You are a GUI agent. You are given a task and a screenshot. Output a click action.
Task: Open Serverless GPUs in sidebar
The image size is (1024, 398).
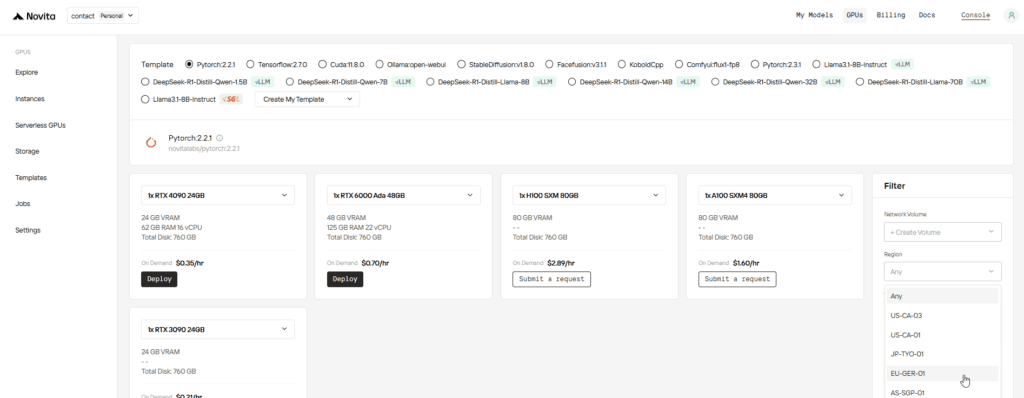point(40,125)
